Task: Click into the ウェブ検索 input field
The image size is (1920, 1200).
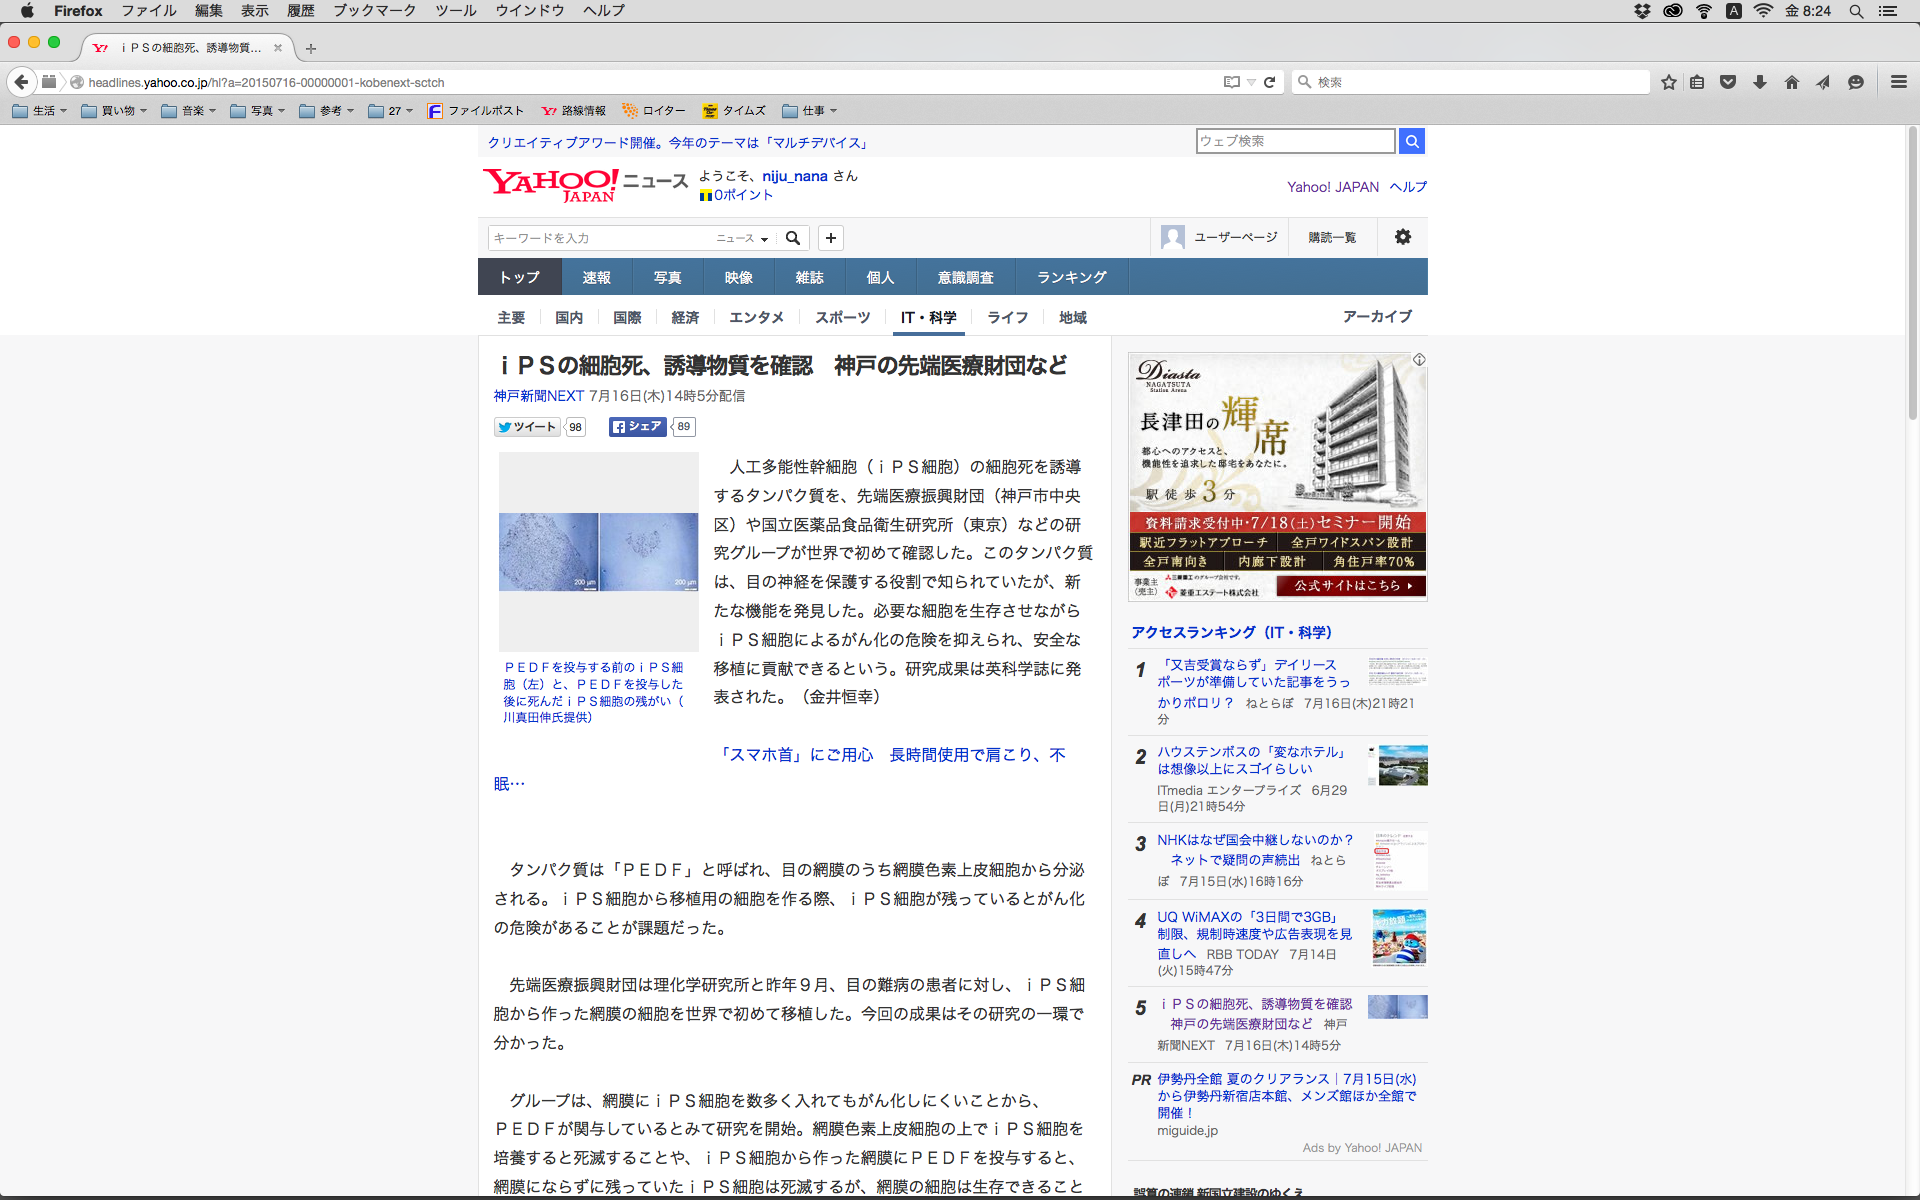Action: (x=1294, y=141)
